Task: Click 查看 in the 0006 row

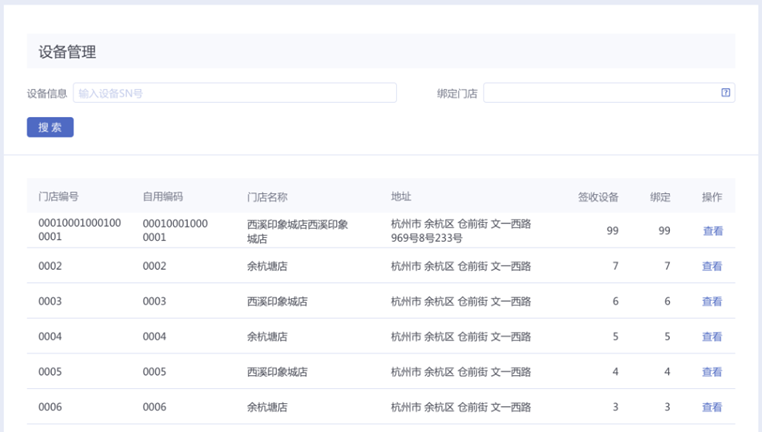Action: (712, 407)
